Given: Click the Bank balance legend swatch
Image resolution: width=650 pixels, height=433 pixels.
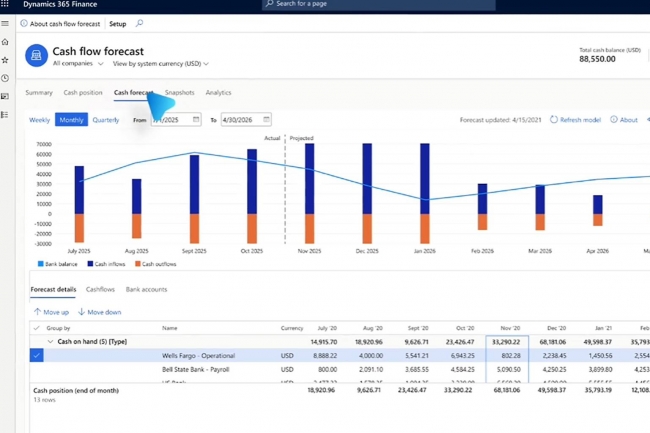Looking at the screenshot, I should tap(41, 264).
